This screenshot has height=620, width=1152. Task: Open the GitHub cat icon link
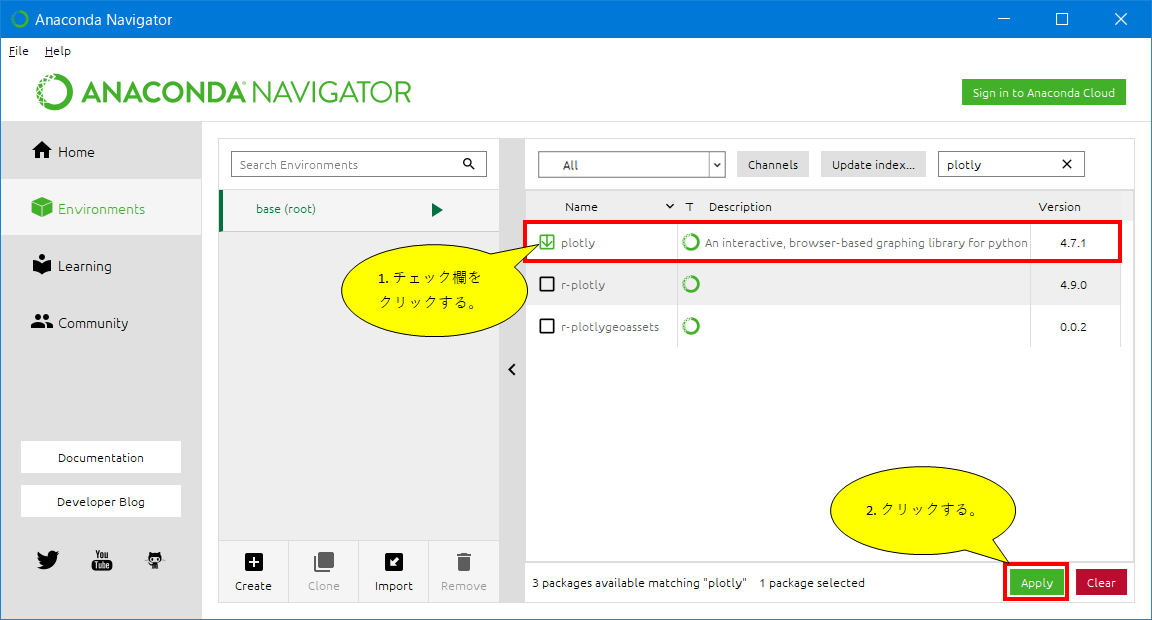[x=155, y=560]
